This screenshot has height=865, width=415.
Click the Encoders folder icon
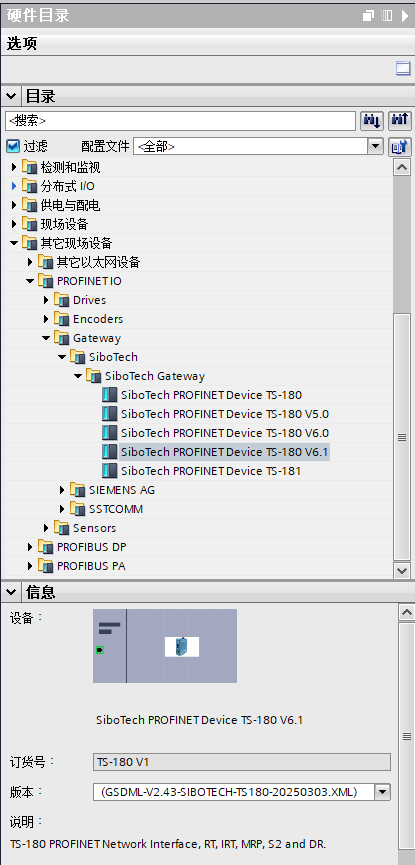pos(62,319)
